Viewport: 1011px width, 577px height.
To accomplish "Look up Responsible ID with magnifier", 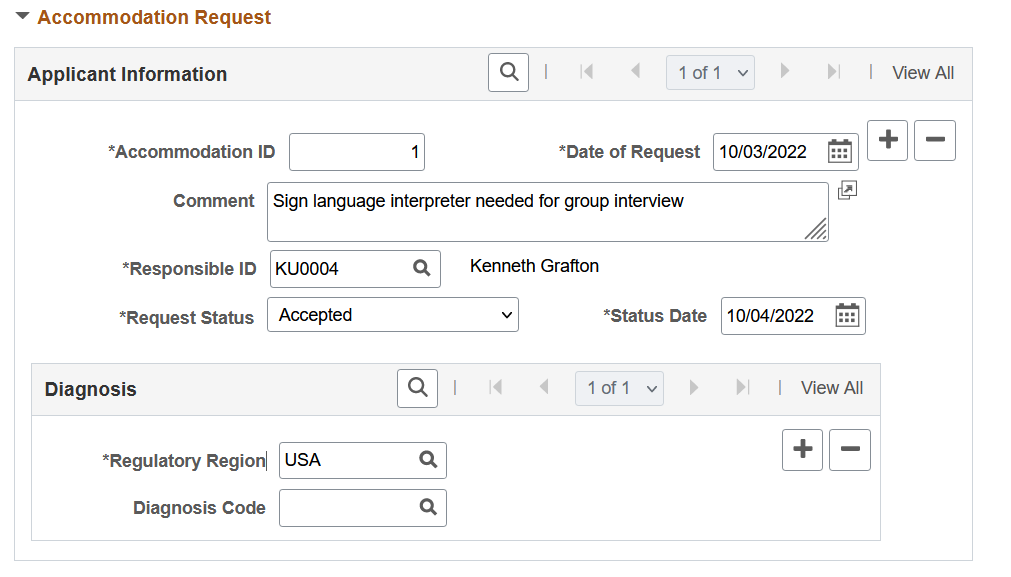I will (422, 268).
